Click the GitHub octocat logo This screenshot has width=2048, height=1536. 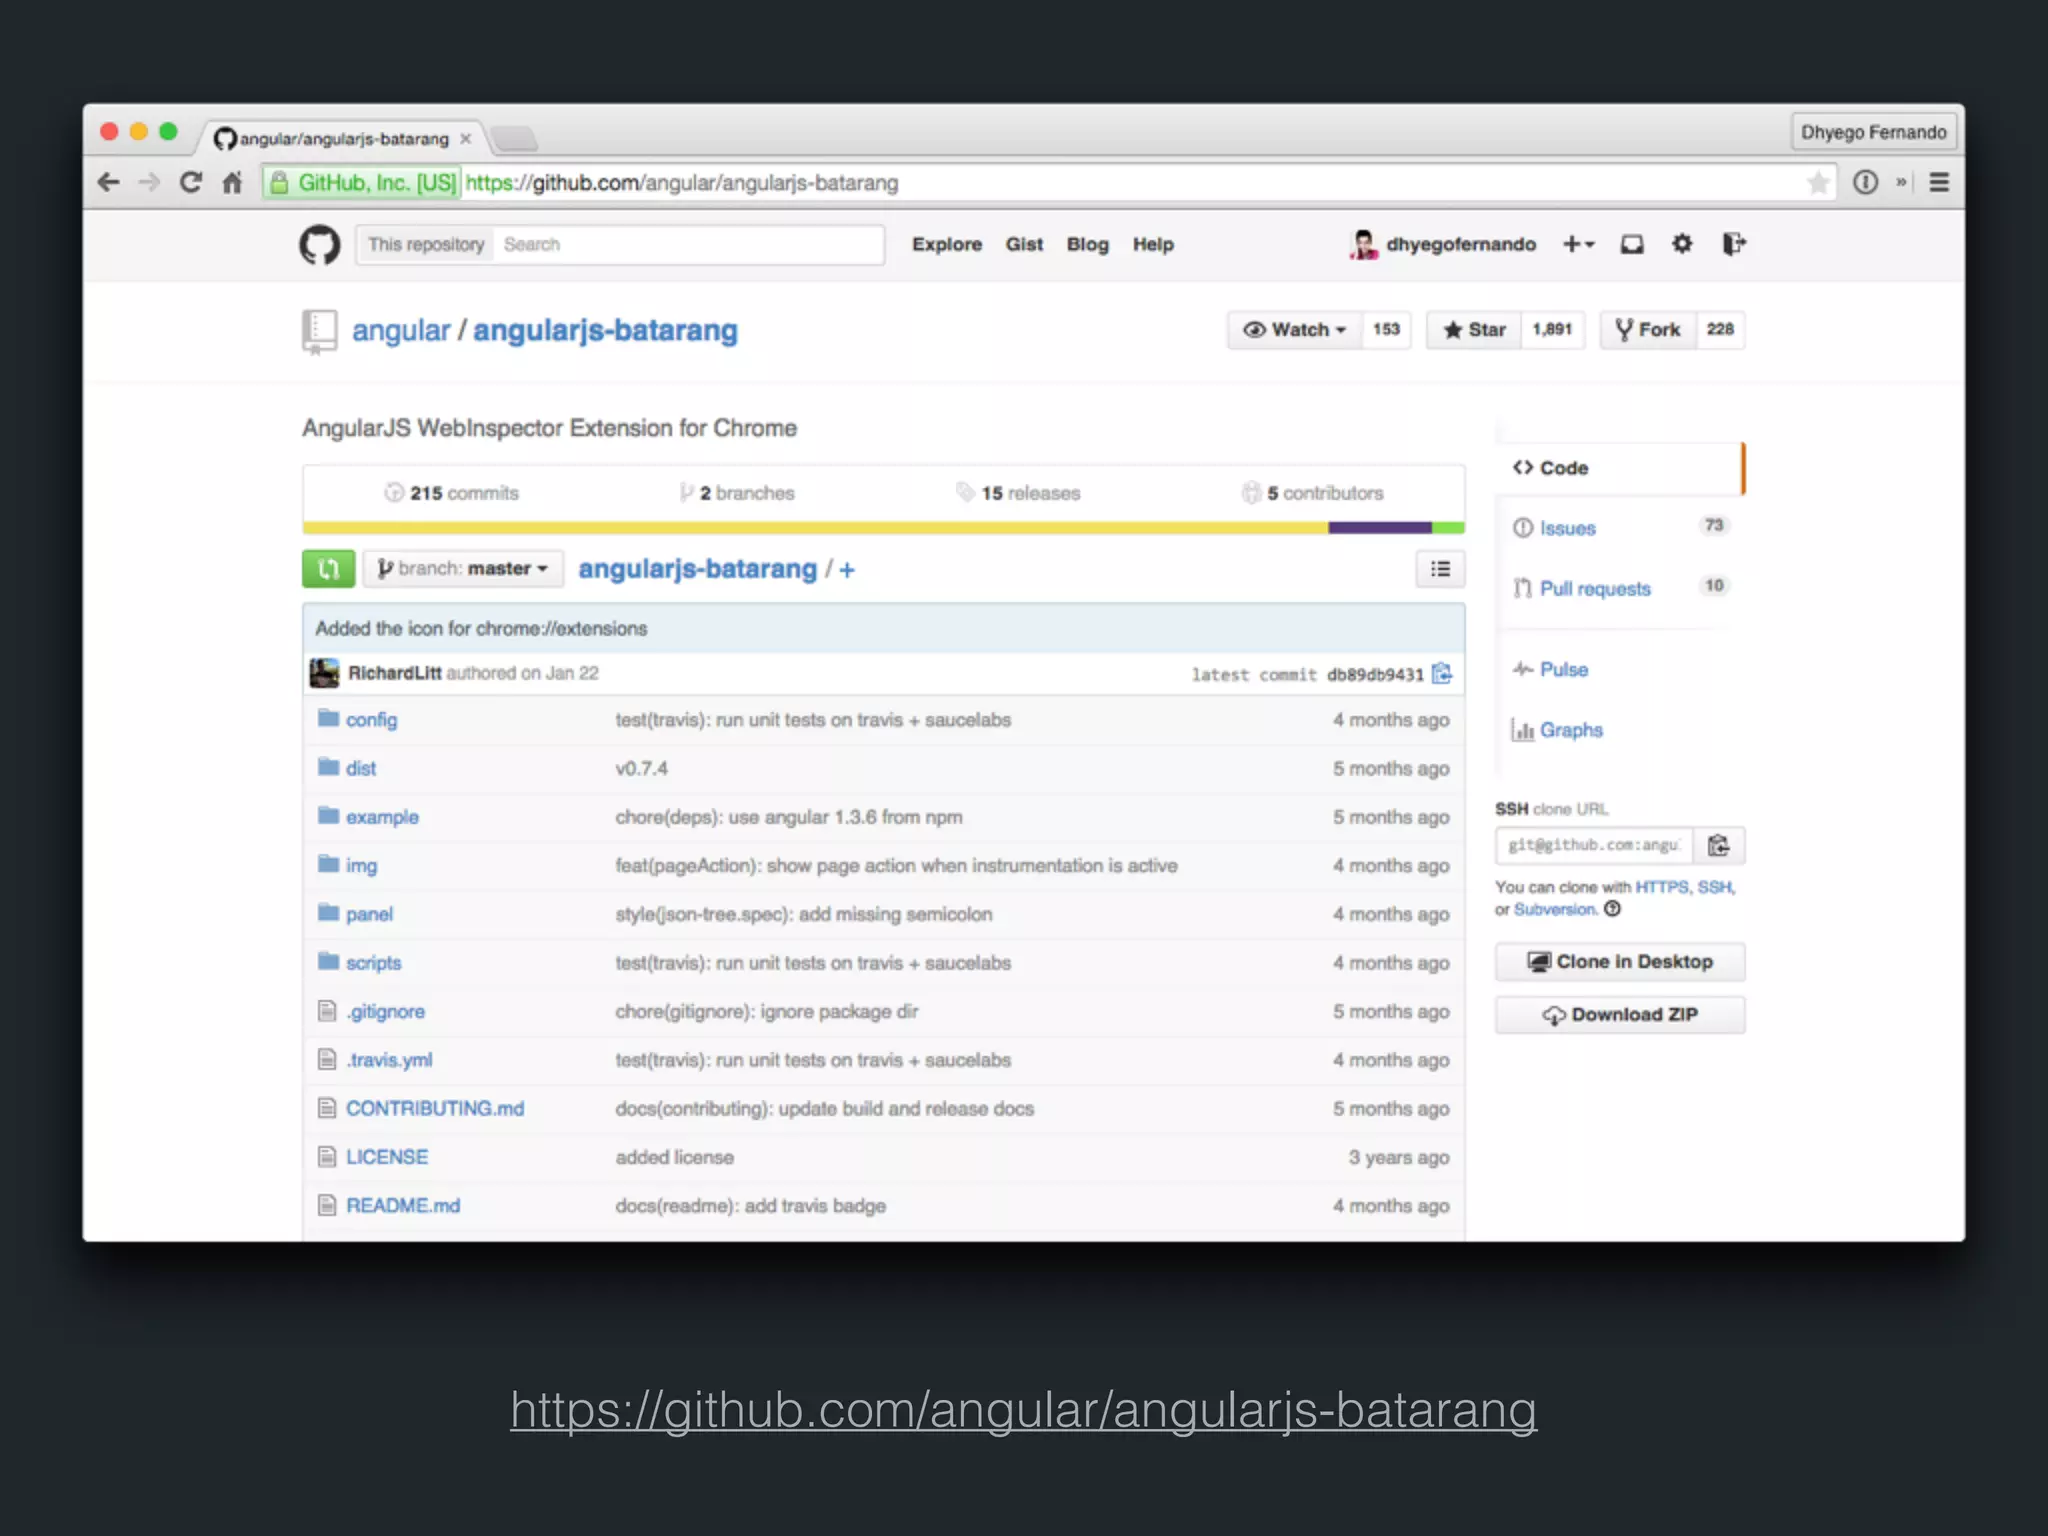tap(319, 245)
